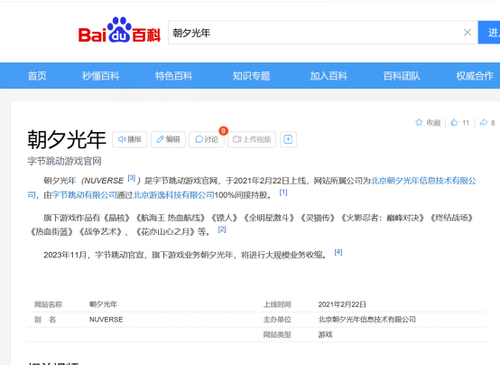This screenshot has height=365, width=500.
Task: Click the square upload icon button beside 上传视频
Action: (x=288, y=139)
